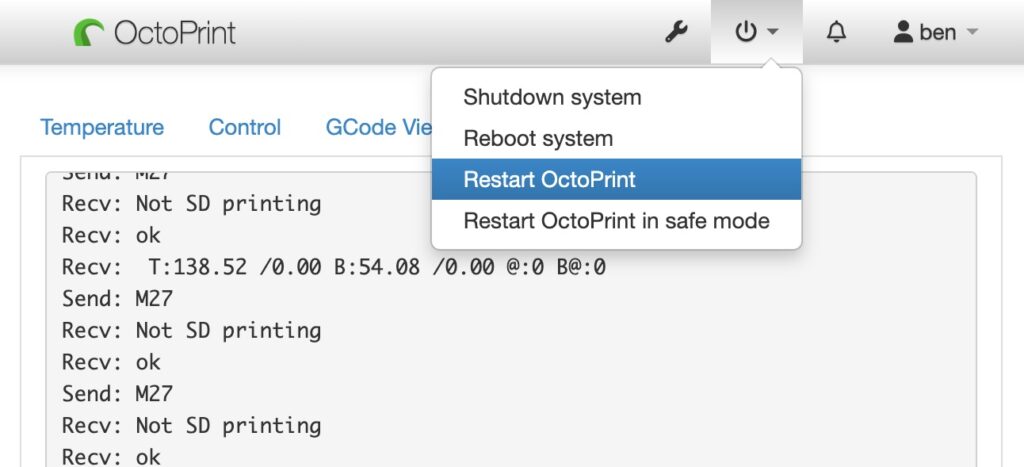Click the green OctoPrint tentacle logo

(x=88, y=33)
